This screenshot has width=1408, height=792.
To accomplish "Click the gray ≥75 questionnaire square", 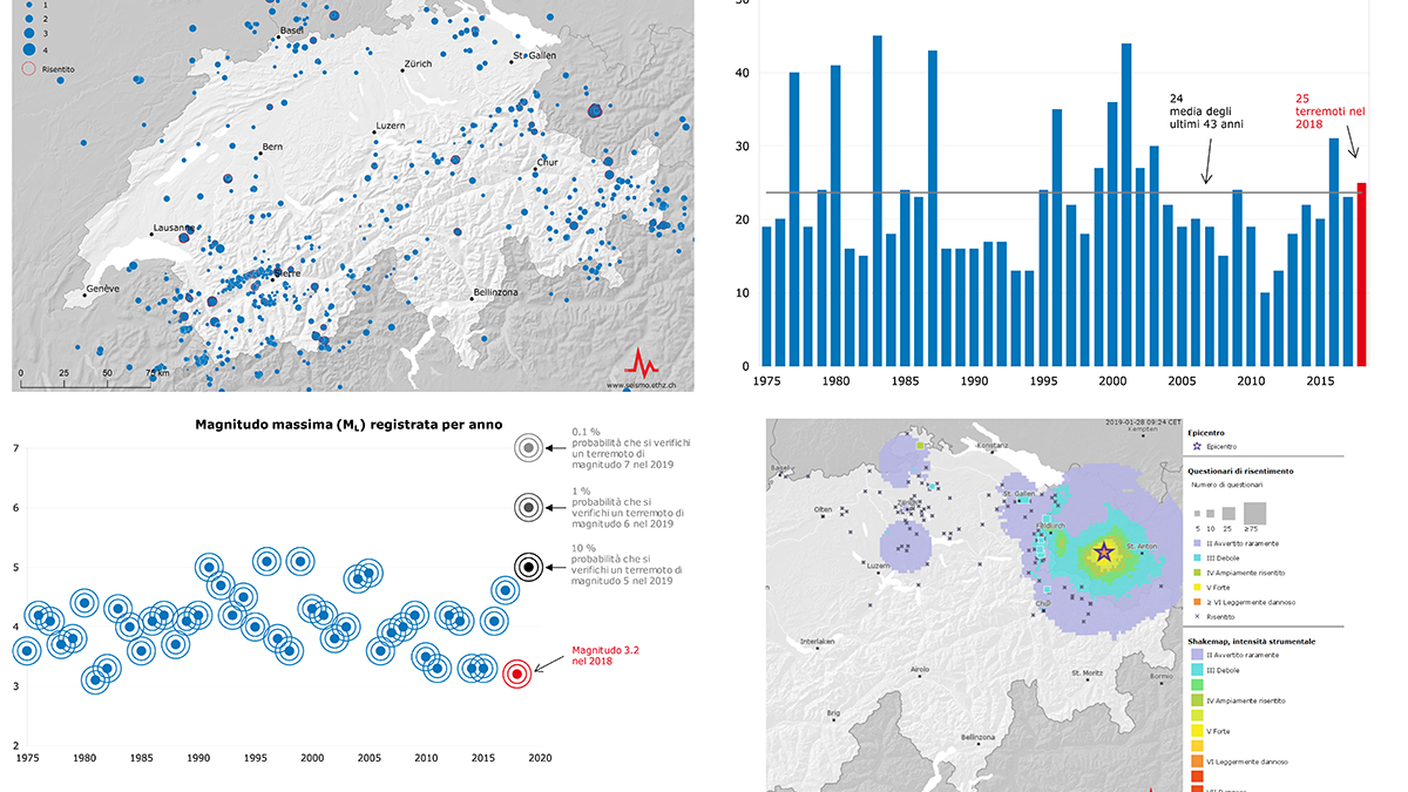I will 1256,513.
